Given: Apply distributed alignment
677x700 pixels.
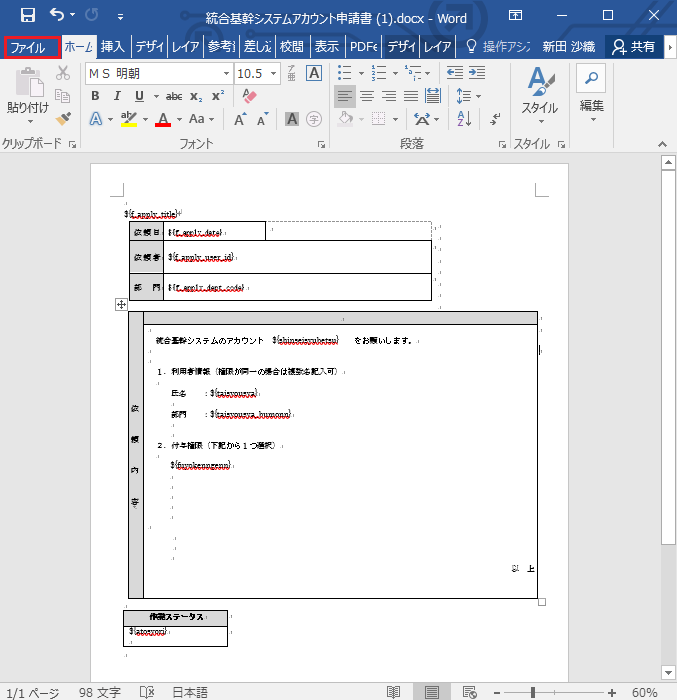Looking at the screenshot, I should [x=433, y=96].
